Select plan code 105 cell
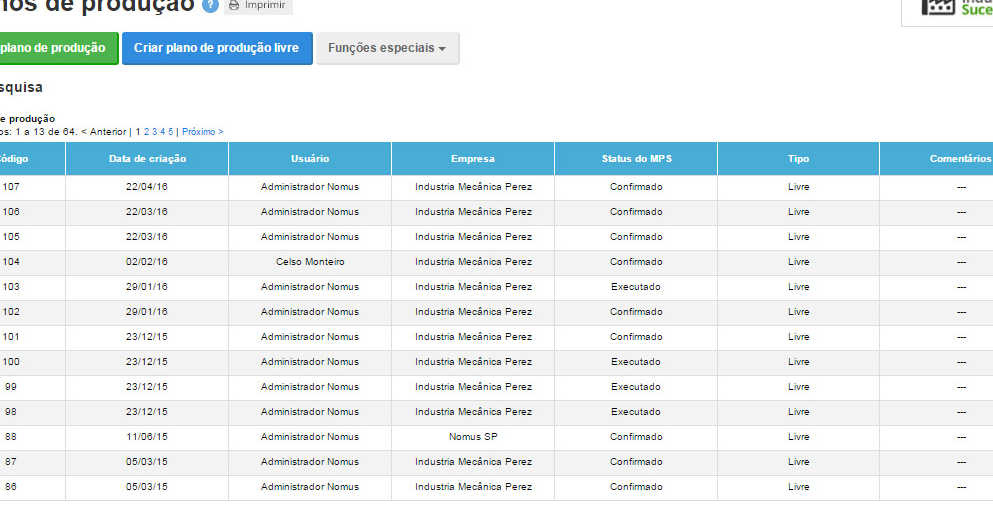 point(32,237)
